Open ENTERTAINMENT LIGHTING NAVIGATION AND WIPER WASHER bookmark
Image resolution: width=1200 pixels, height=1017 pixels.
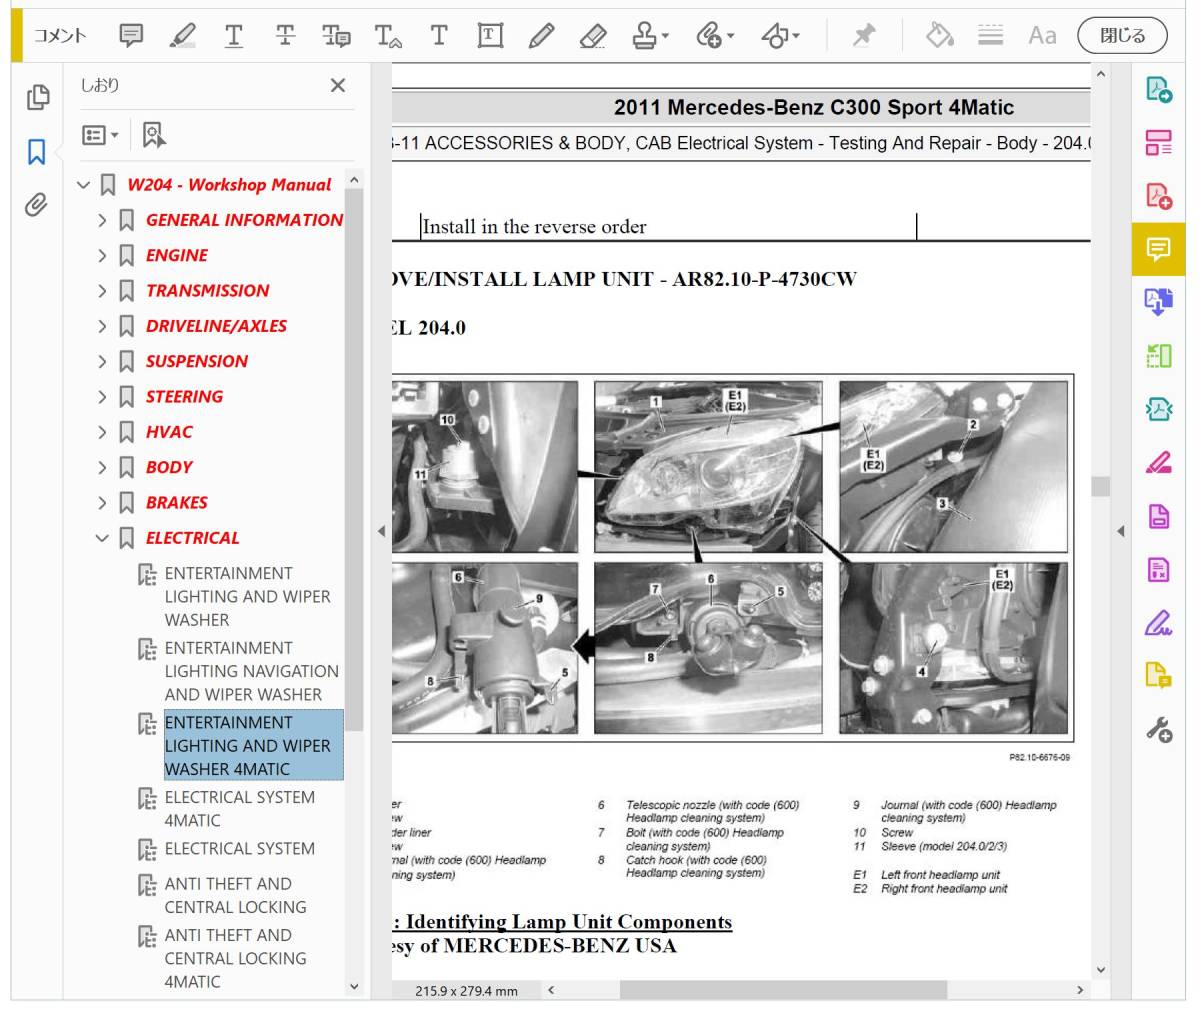click(251, 671)
